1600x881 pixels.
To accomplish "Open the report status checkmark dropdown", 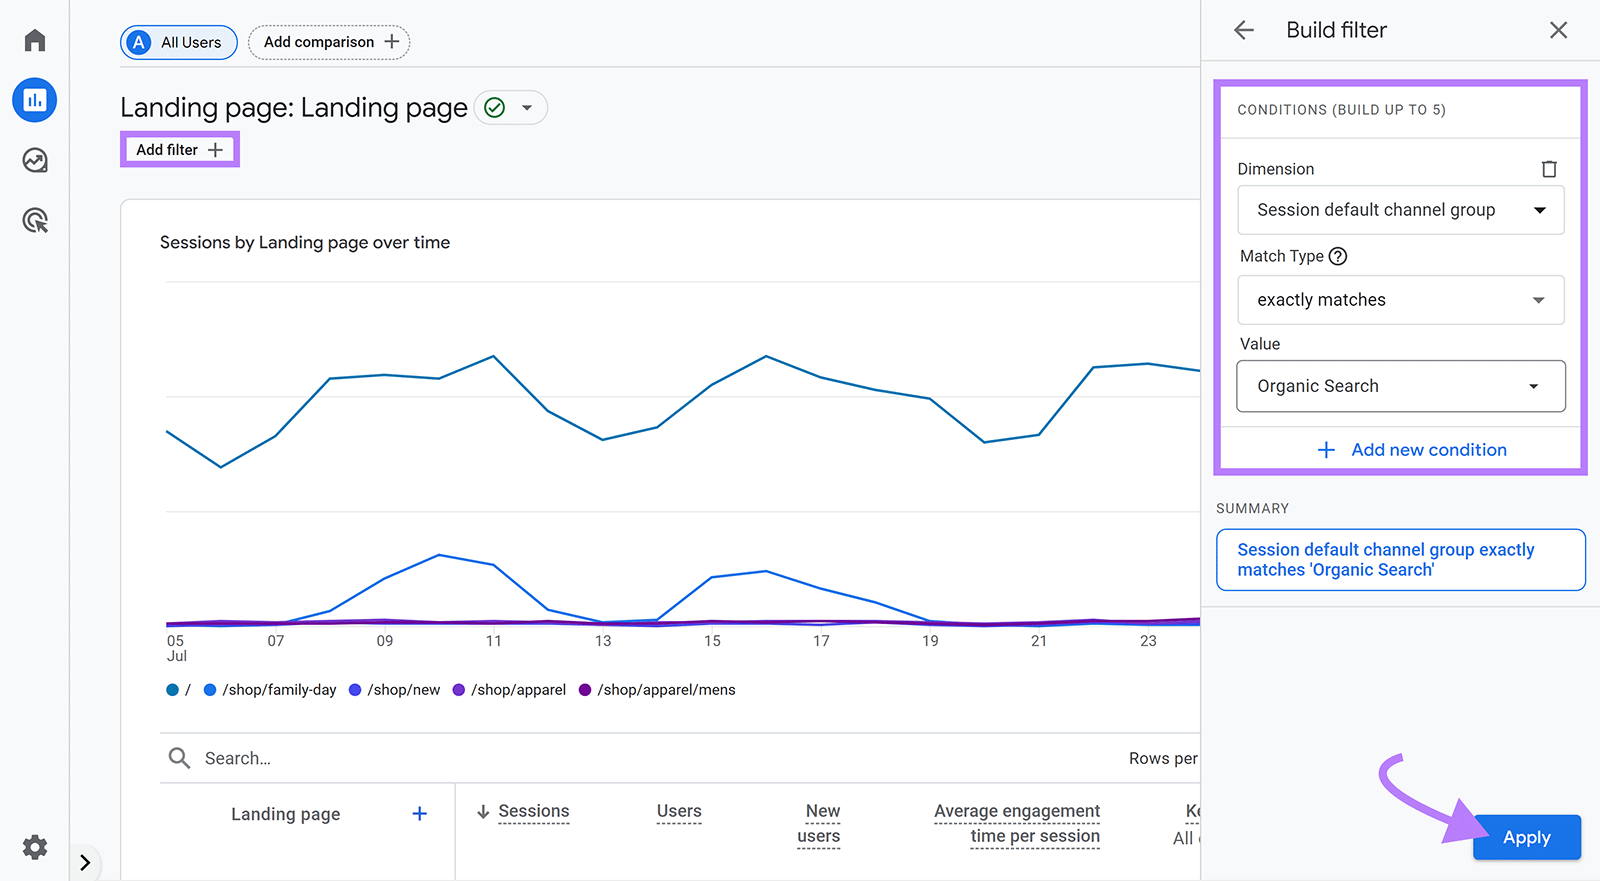I will (x=511, y=108).
